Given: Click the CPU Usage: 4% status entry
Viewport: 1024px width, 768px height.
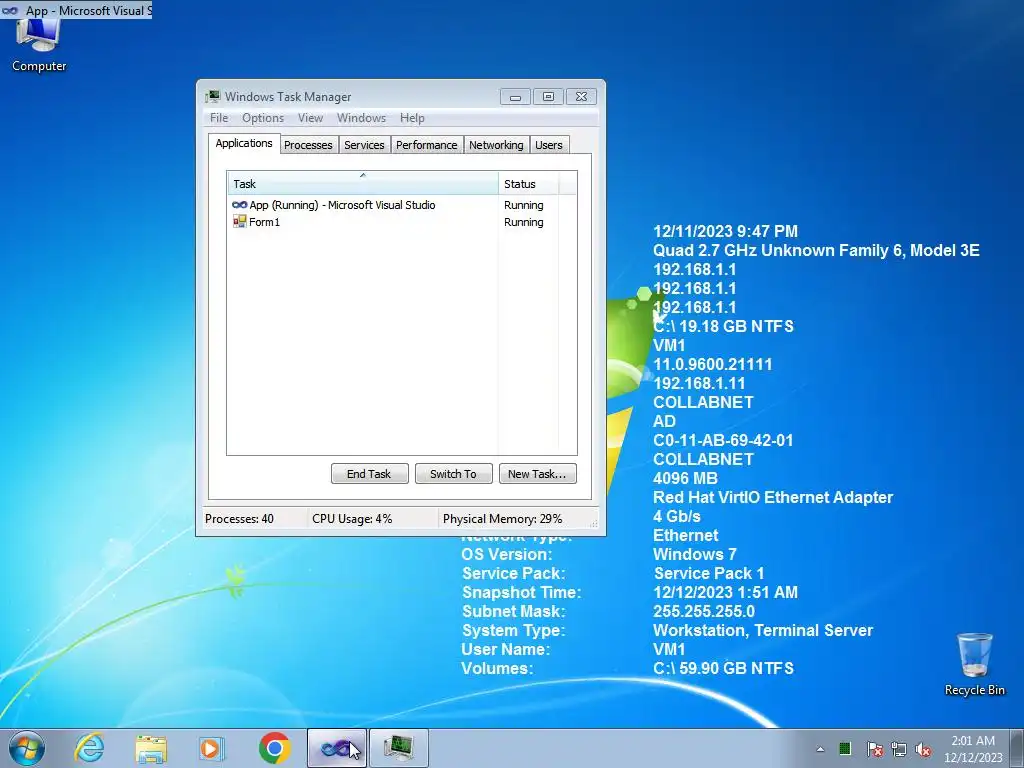Looking at the screenshot, I should (352, 519).
